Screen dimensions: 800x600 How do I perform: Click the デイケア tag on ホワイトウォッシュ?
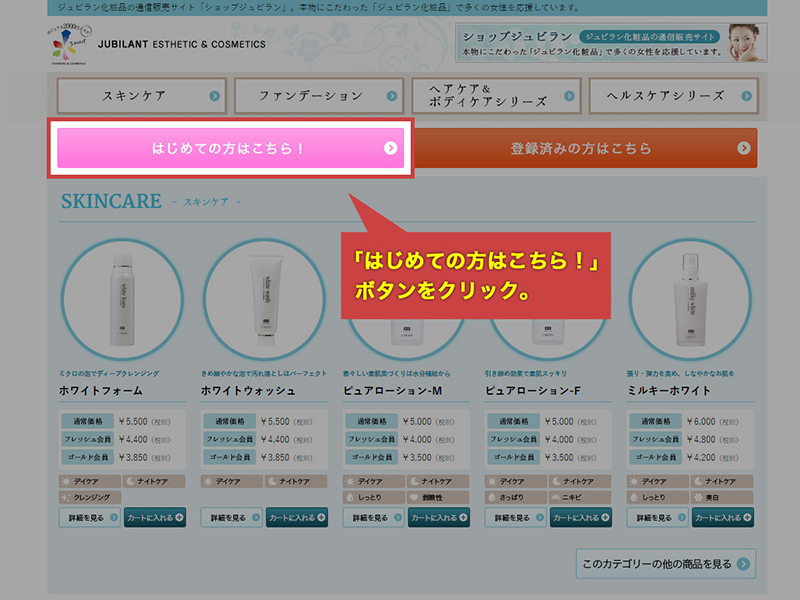coord(232,481)
